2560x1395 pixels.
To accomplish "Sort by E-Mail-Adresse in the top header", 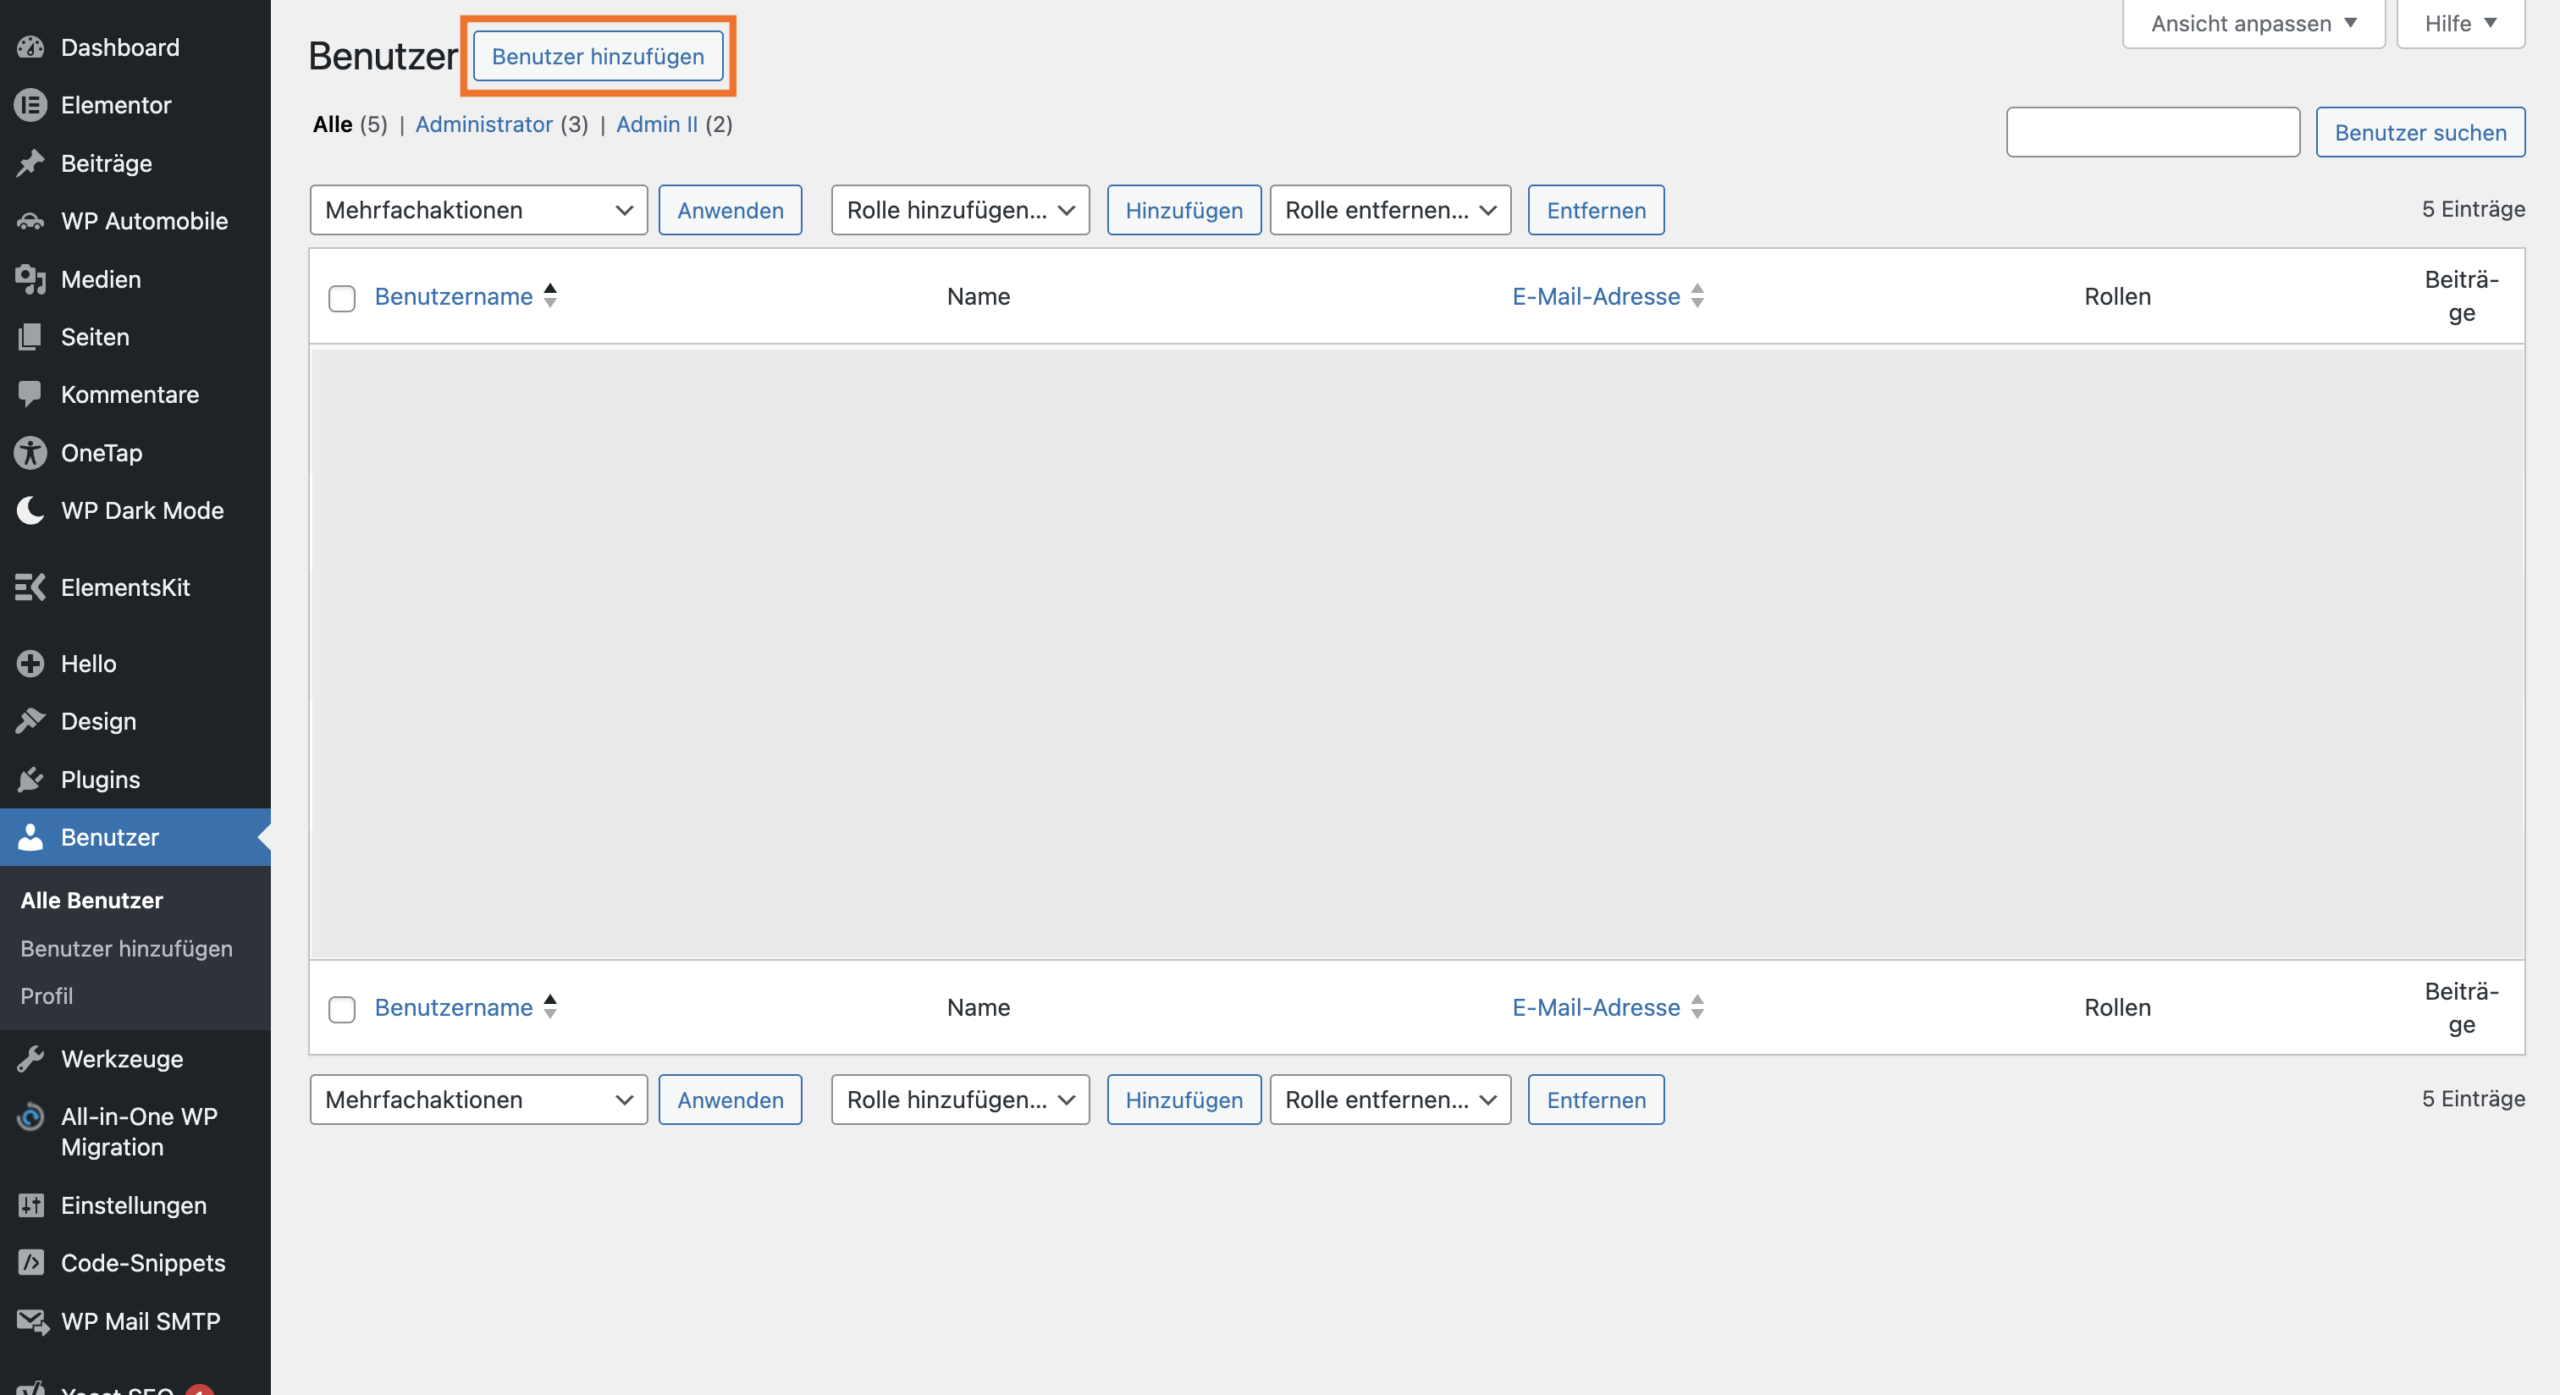I will pyautogui.click(x=1596, y=296).
